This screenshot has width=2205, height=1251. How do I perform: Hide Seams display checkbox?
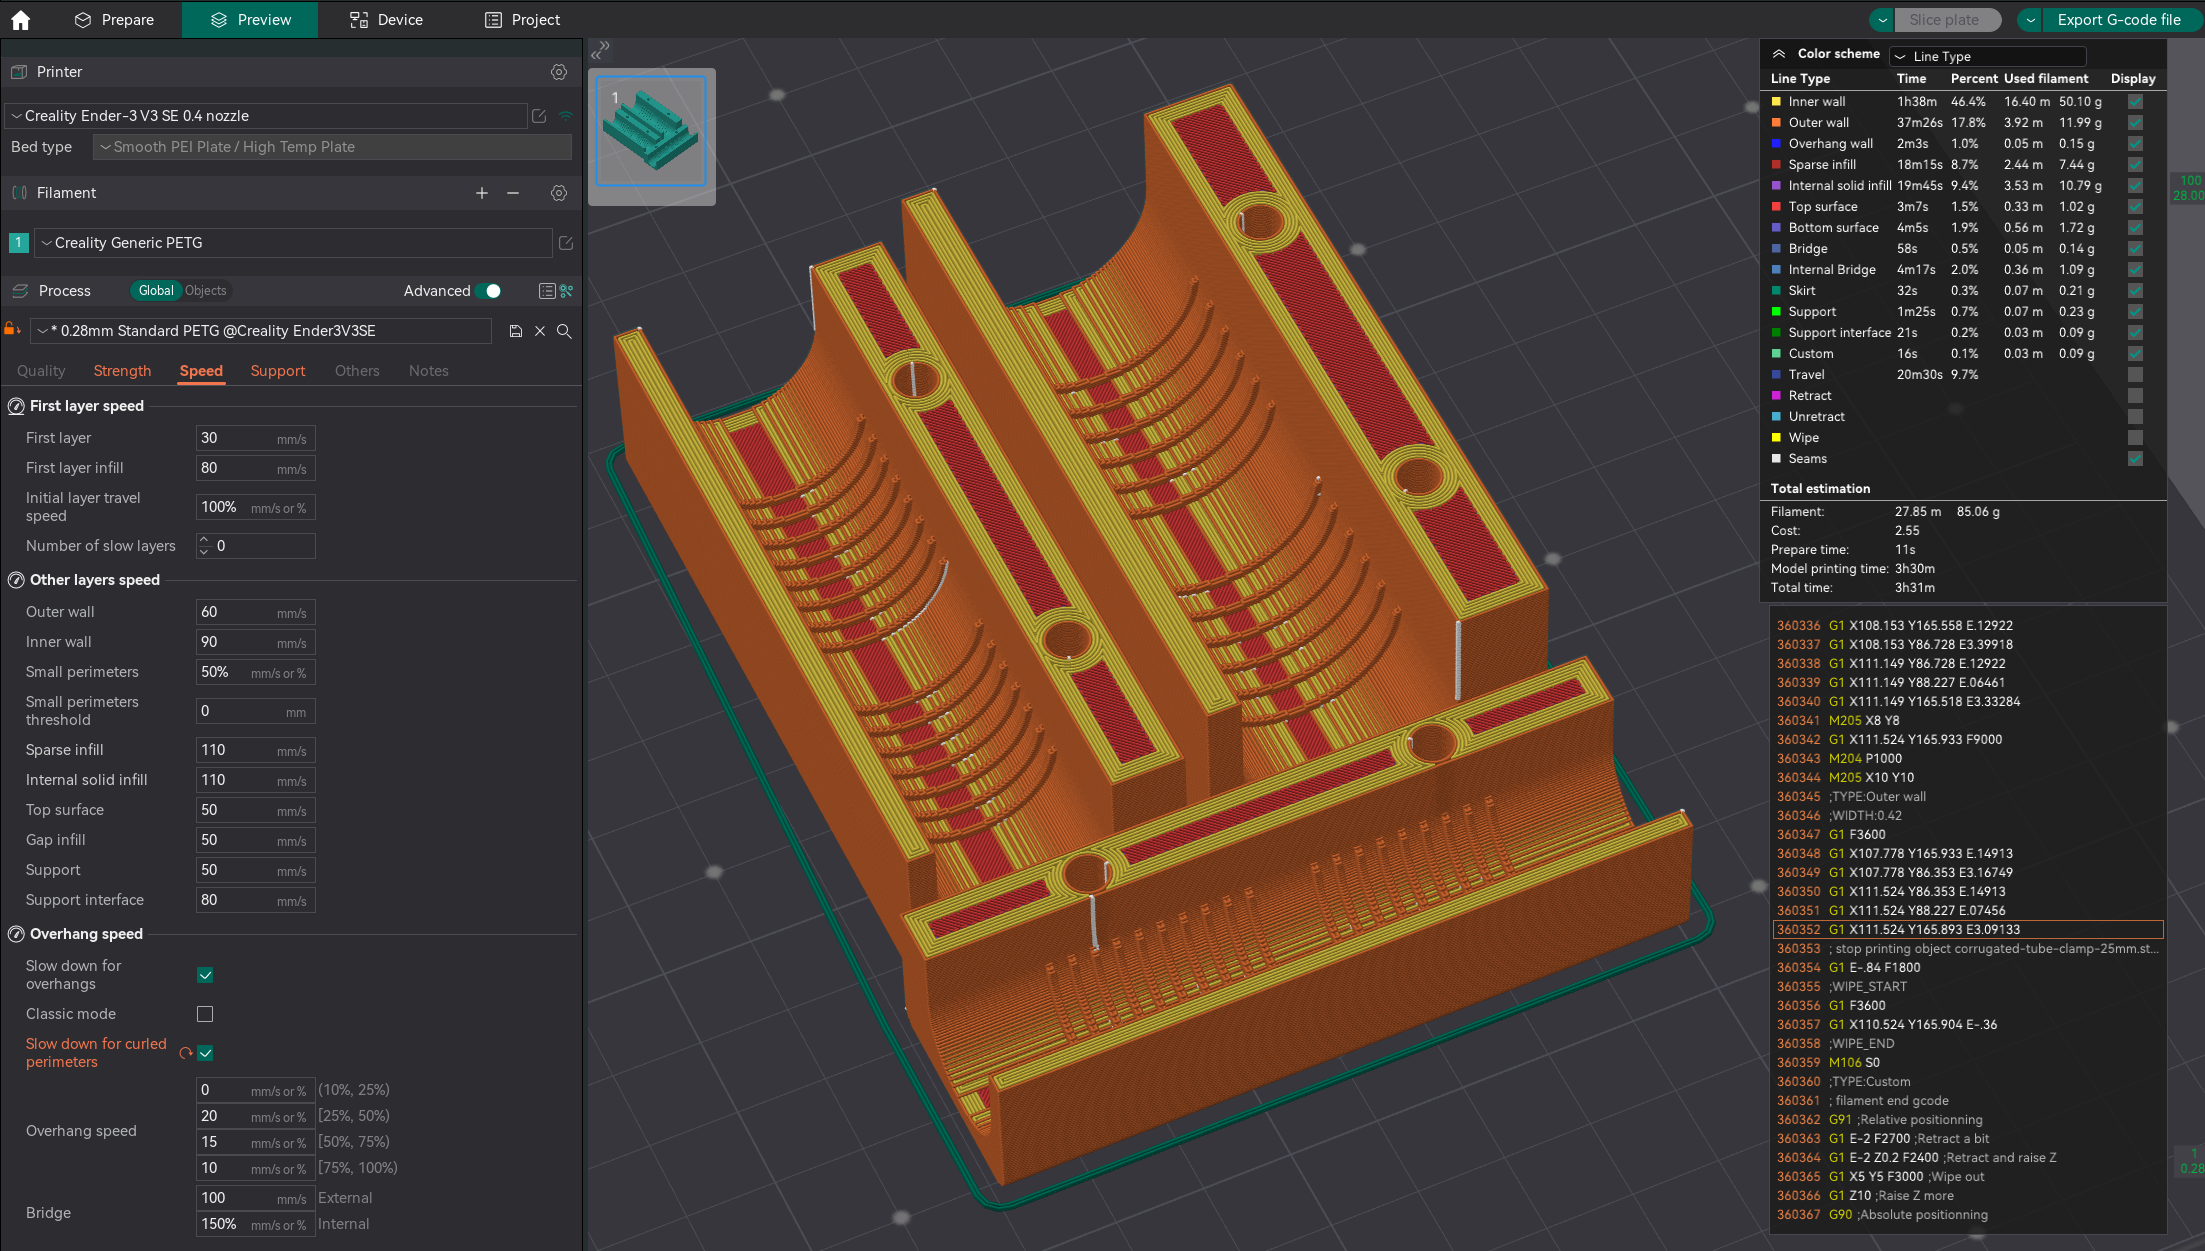[2135, 459]
